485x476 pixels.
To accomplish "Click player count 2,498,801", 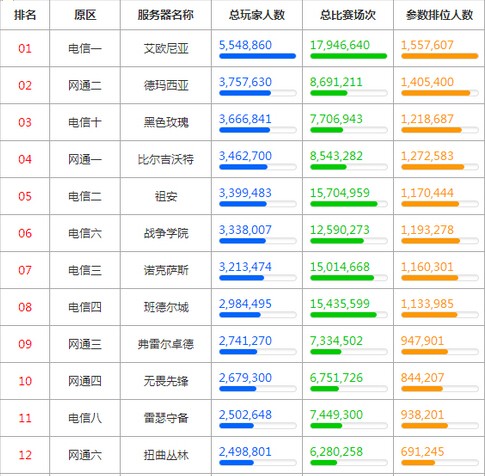I will tap(245, 452).
